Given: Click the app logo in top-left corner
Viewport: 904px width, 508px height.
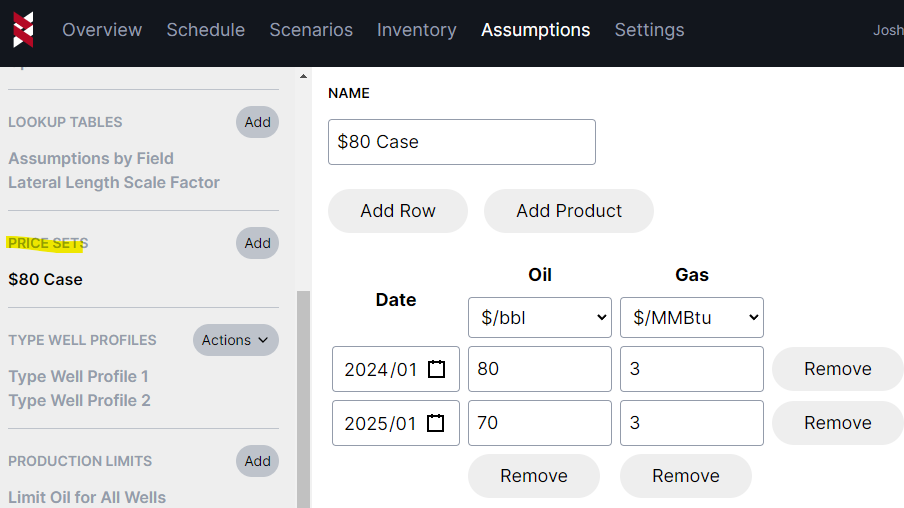Looking at the screenshot, I should (x=23, y=30).
